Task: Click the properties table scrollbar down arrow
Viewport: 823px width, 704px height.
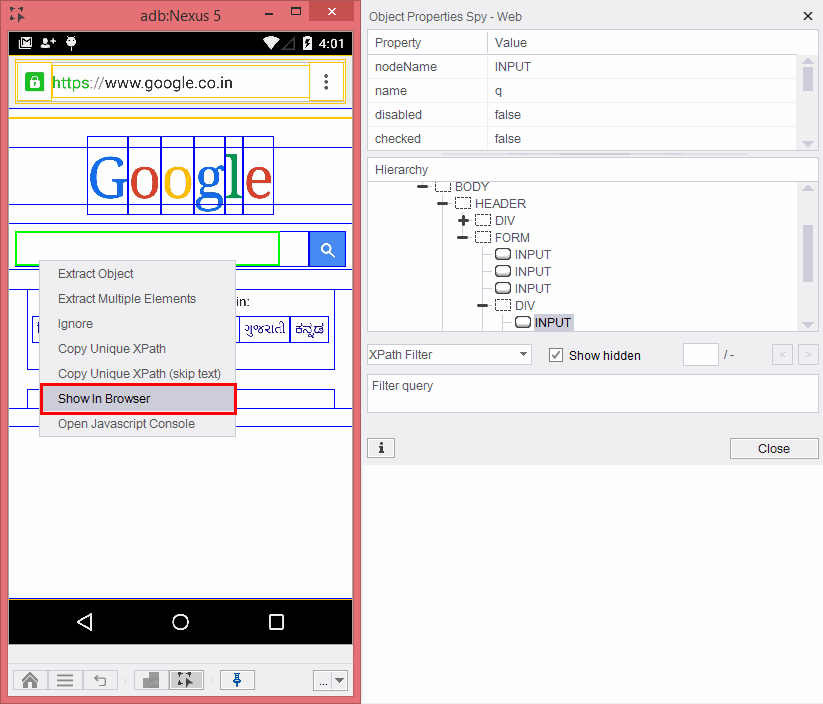Action: (808, 144)
